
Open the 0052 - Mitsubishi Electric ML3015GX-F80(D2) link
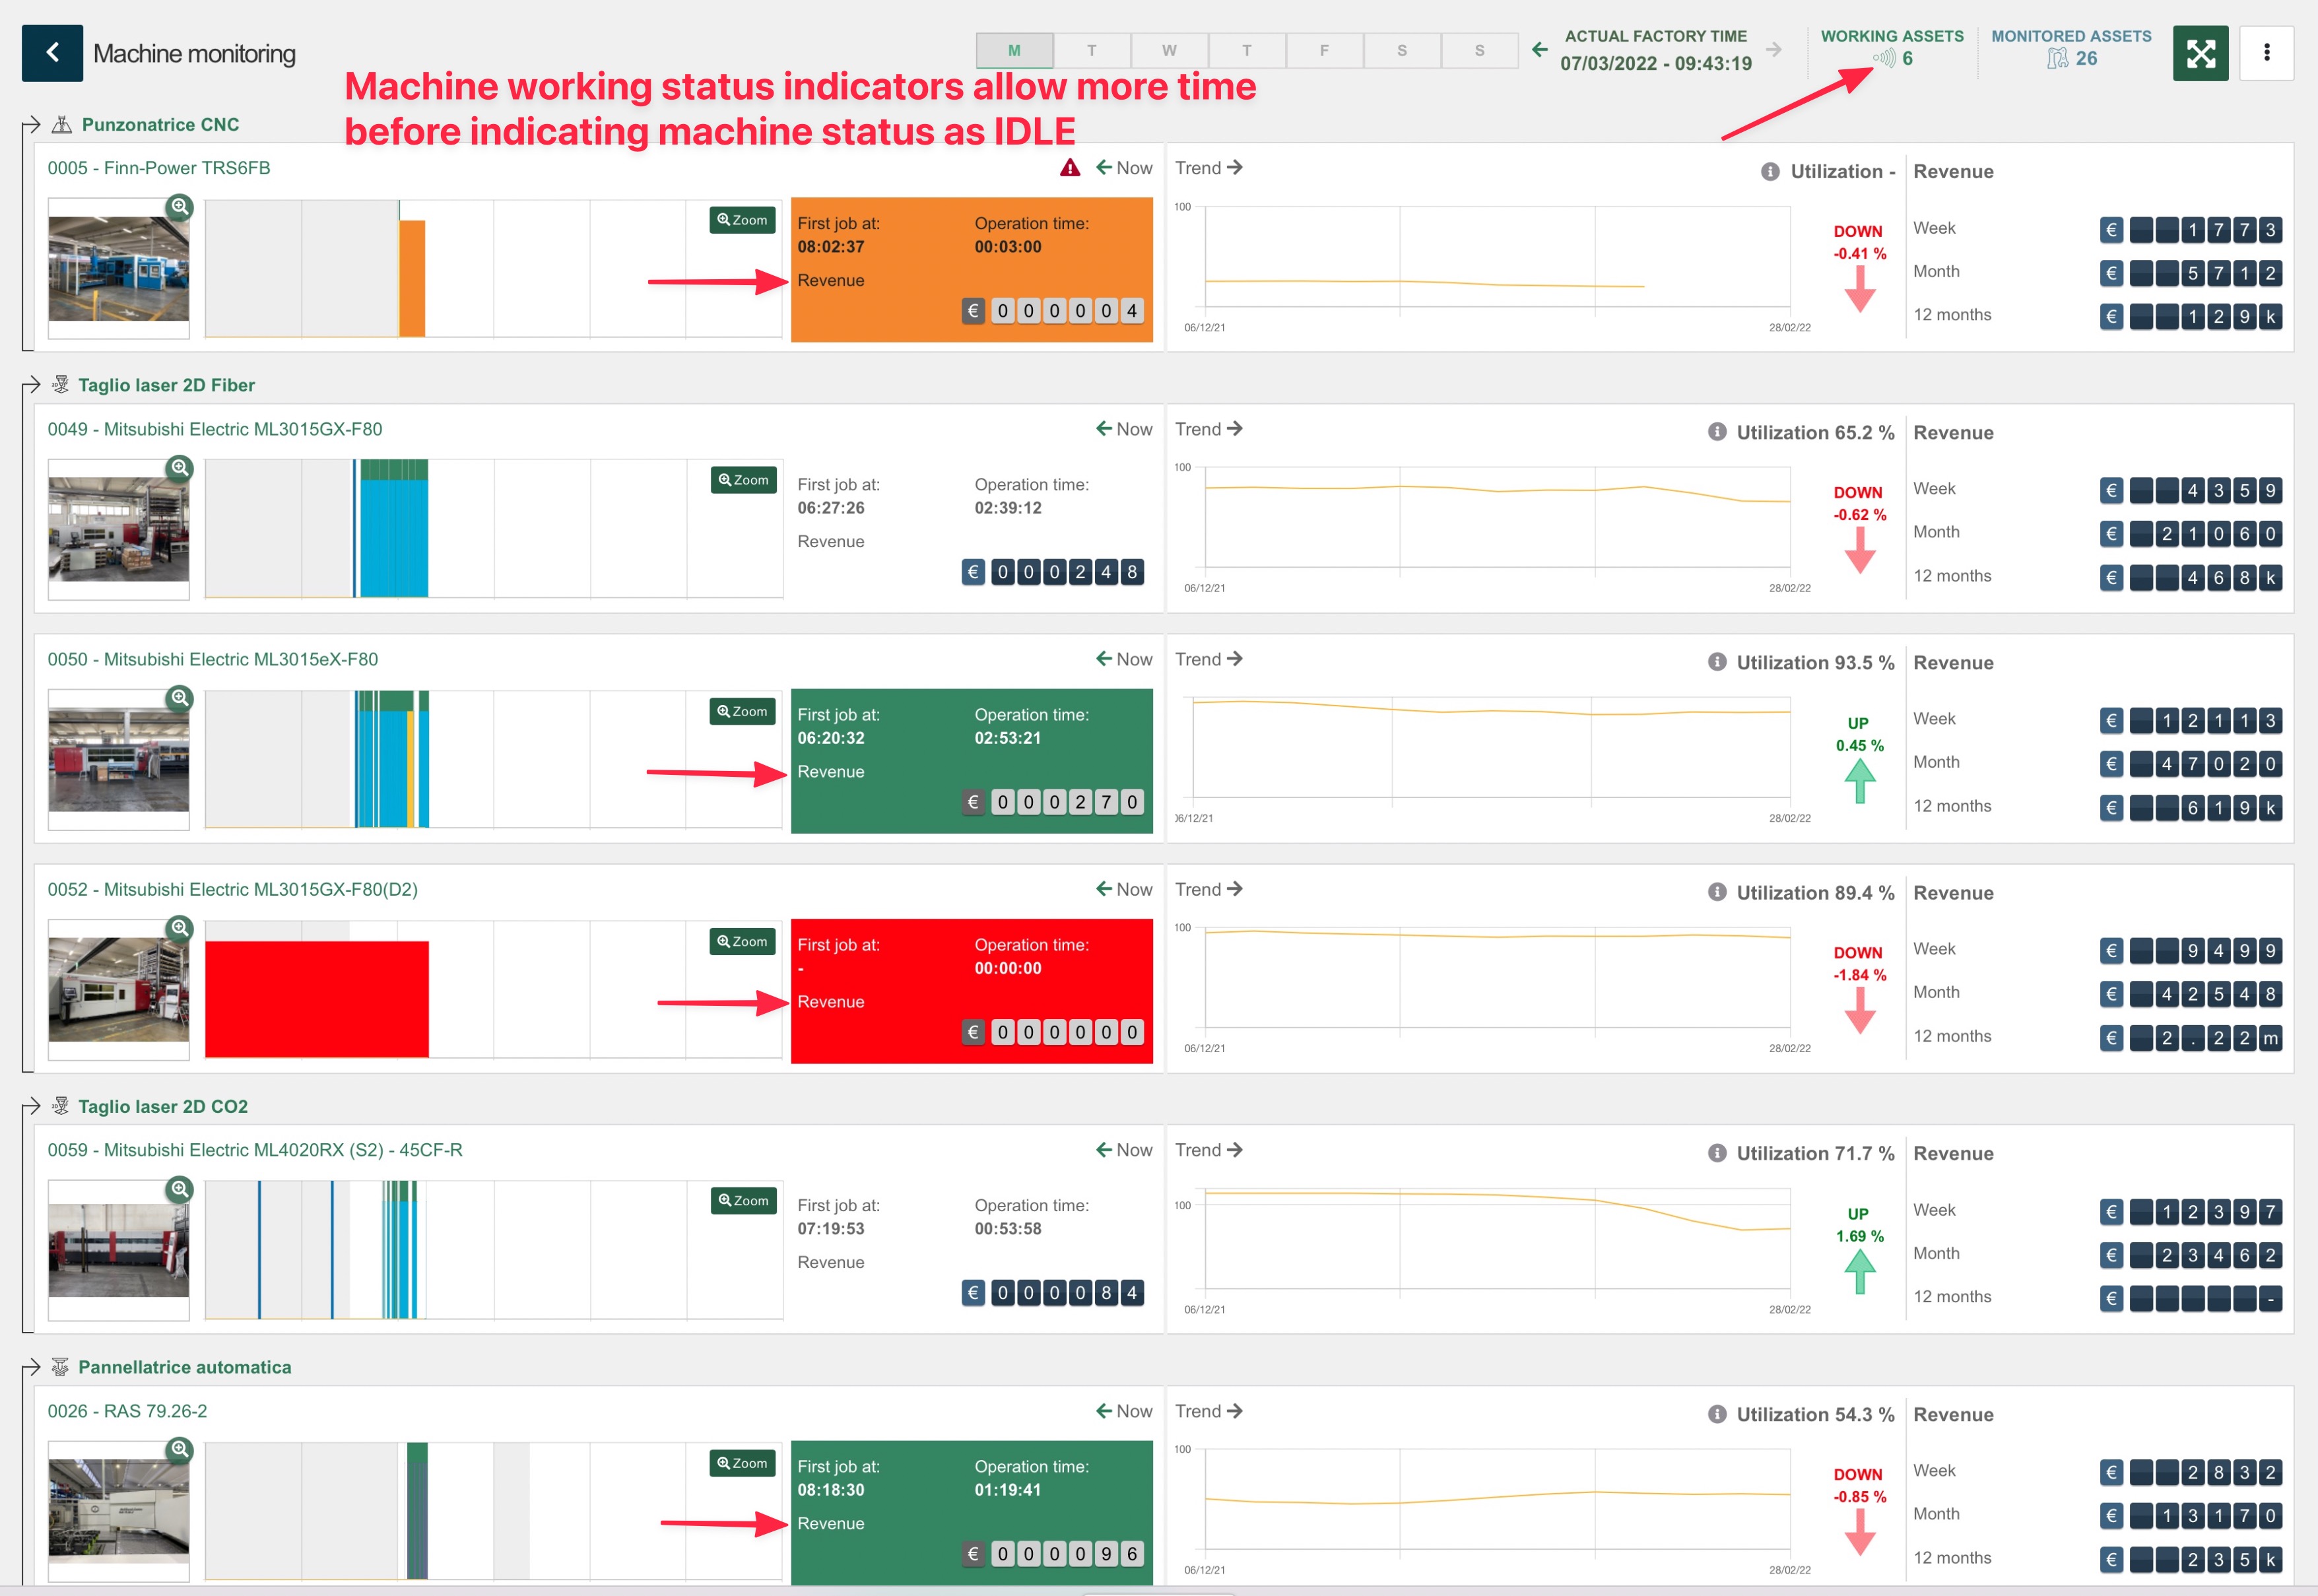[232, 889]
